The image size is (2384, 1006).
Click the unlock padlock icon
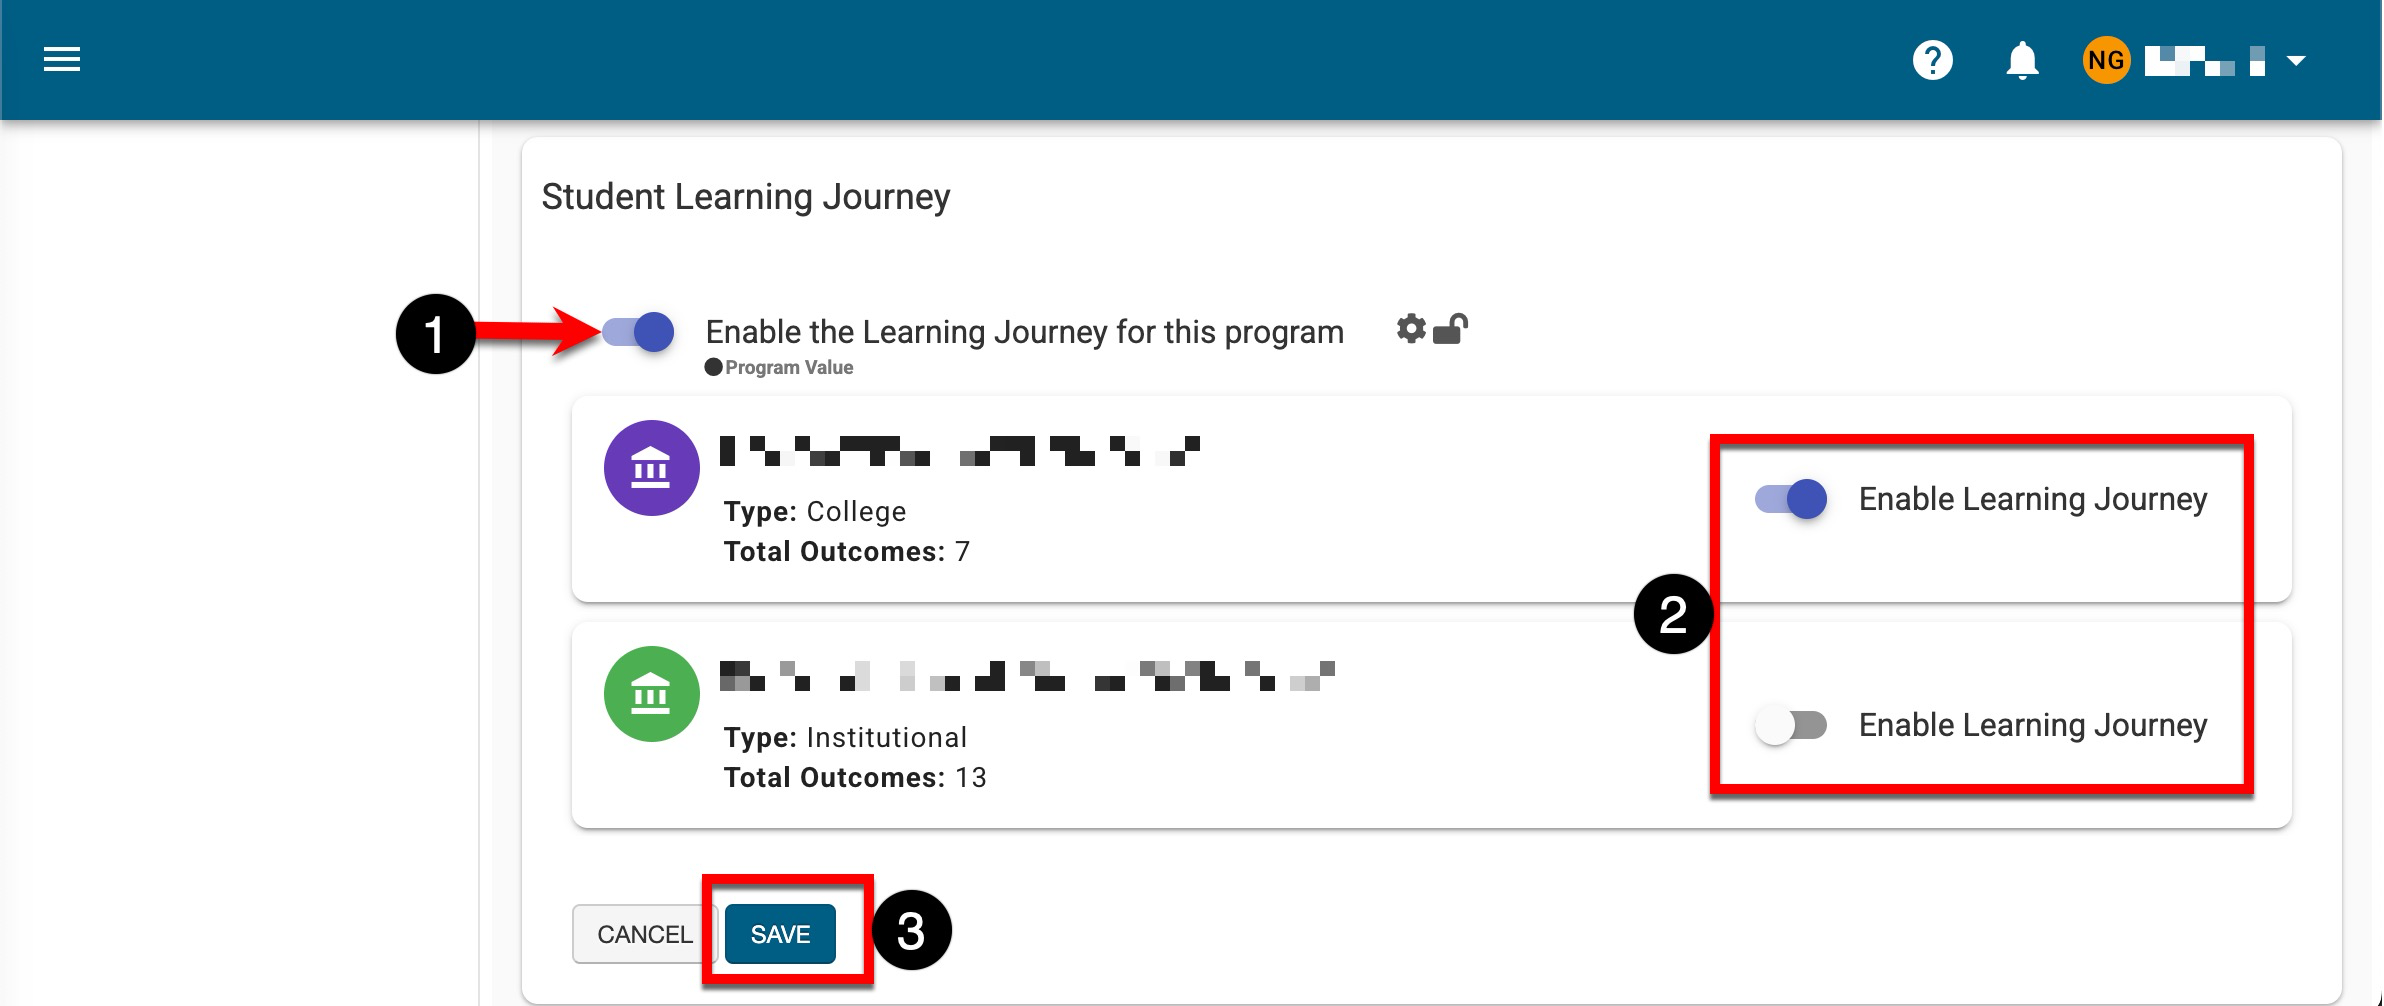point(1450,328)
